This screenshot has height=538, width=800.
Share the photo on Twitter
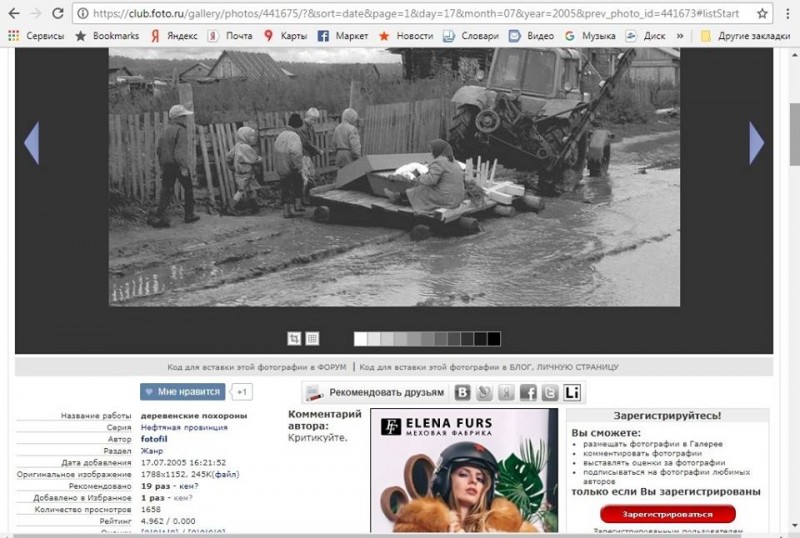tap(550, 393)
